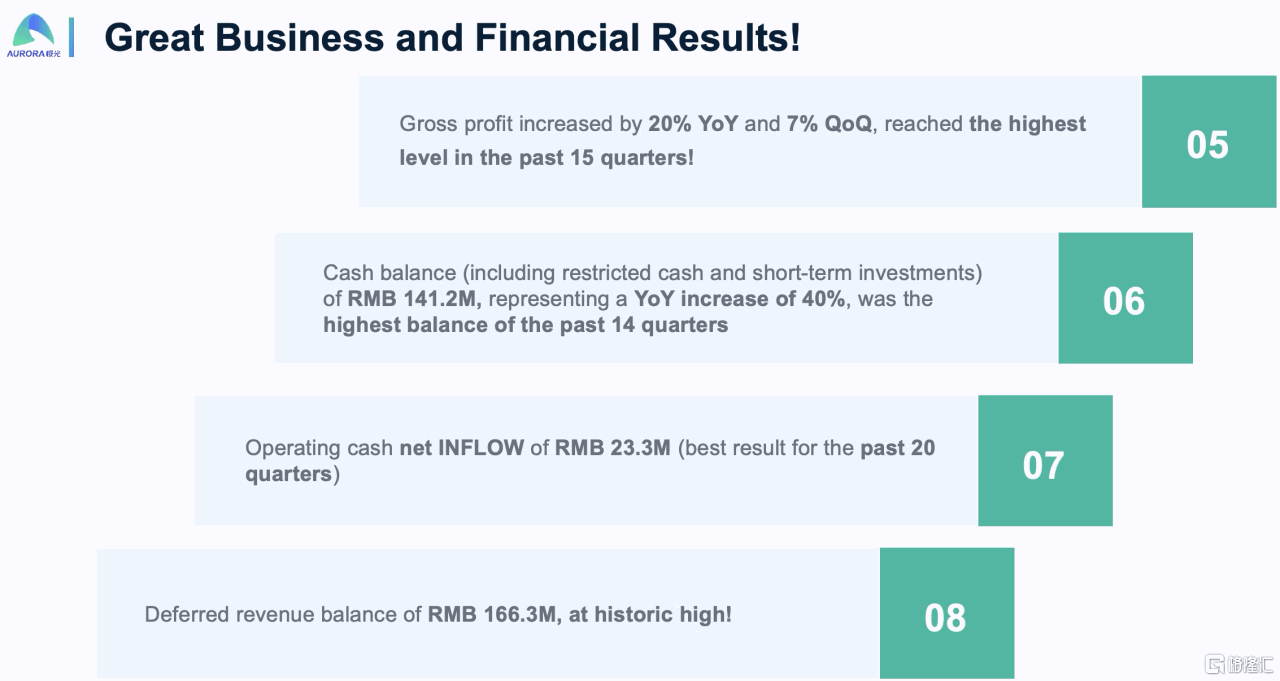Click 'Gross profit increased by' text
Image resolution: width=1280 pixels, height=681 pixels.
tap(520, 124)
